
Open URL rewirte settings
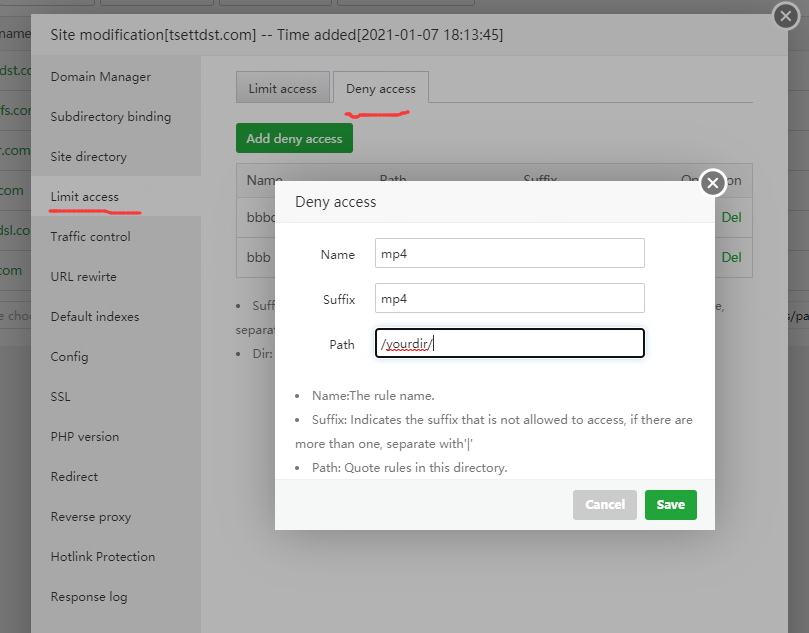pos(84,276)
